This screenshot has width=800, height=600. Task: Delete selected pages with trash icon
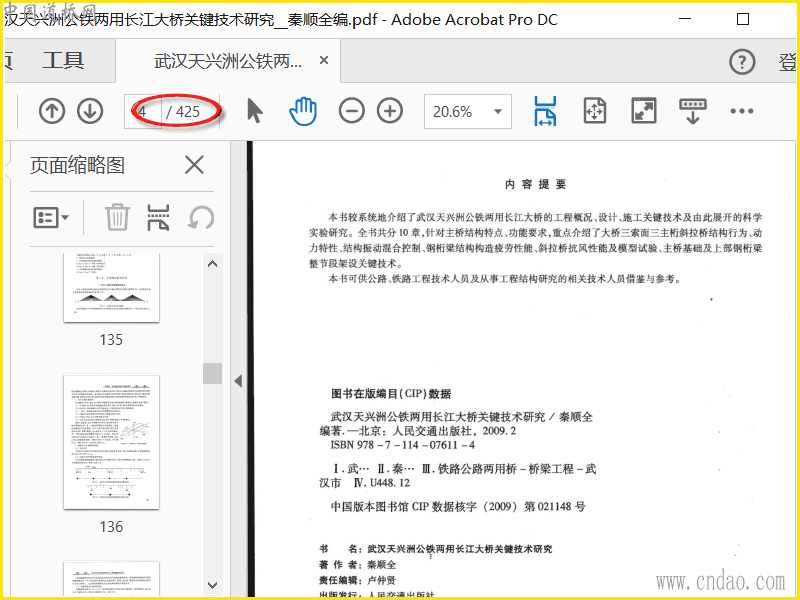click(117, 217)
